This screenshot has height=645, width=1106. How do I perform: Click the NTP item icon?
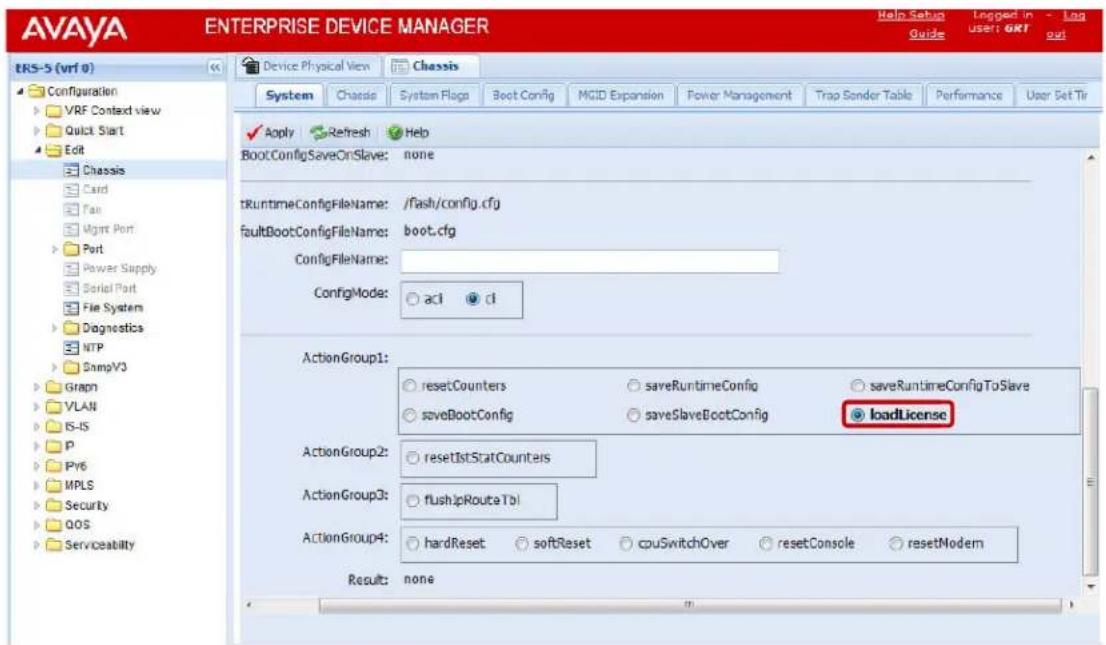[71, 347]
